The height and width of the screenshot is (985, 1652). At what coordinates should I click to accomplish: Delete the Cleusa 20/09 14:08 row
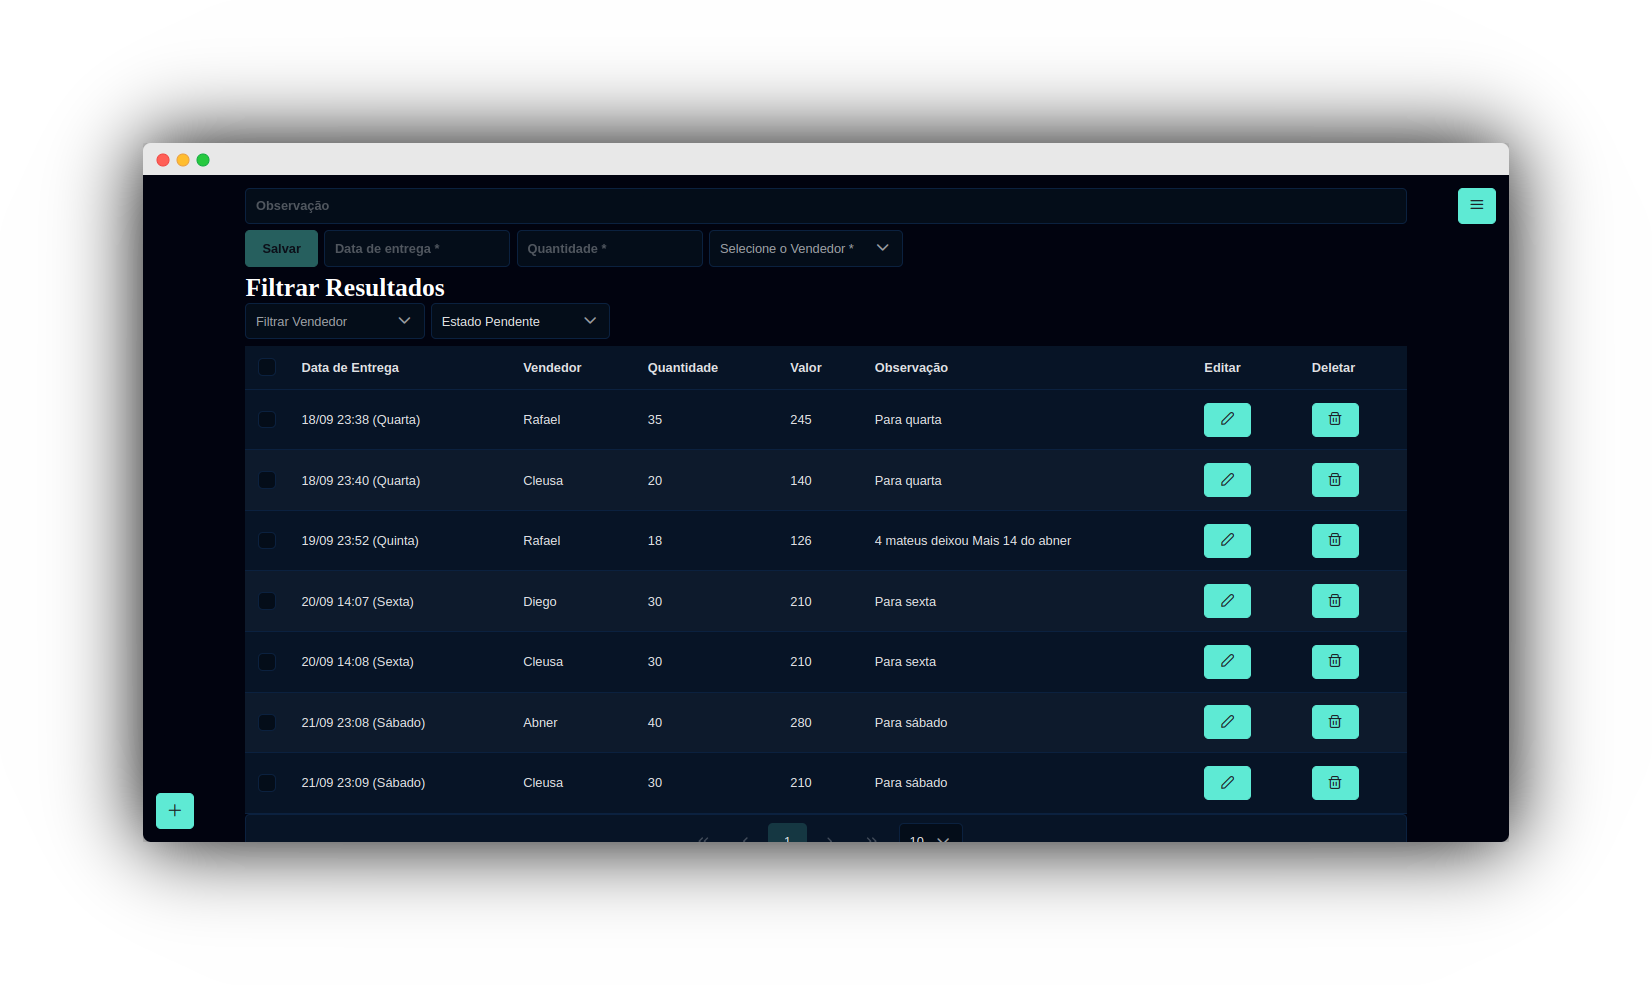[x=1335, y=662]
